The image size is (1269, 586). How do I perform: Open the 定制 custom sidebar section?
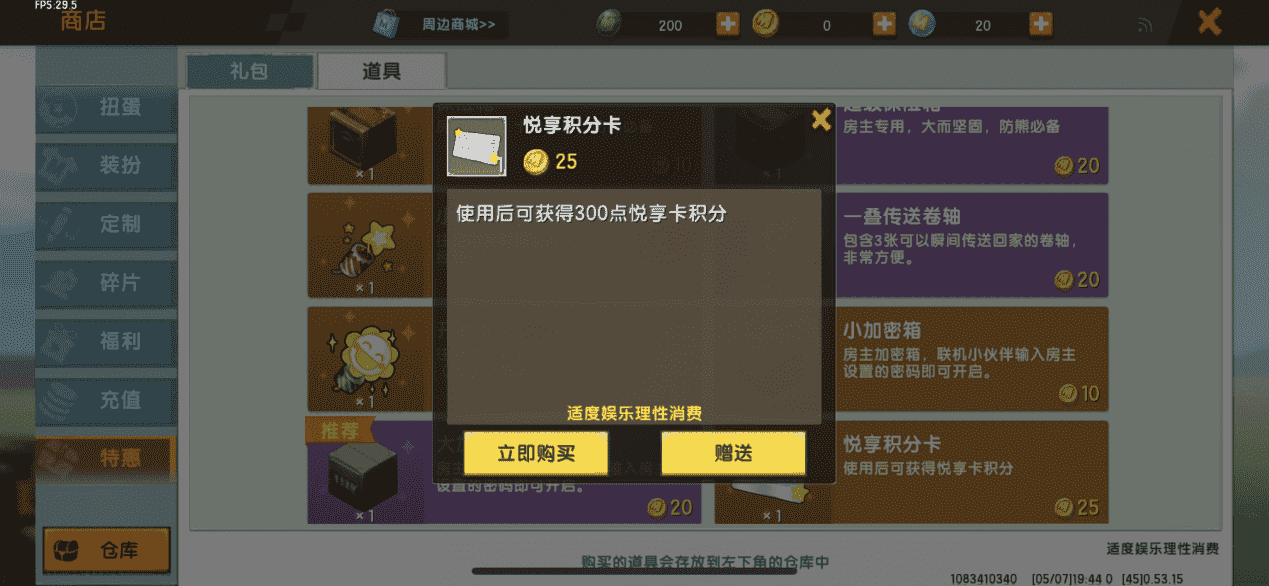coord(106,224)
